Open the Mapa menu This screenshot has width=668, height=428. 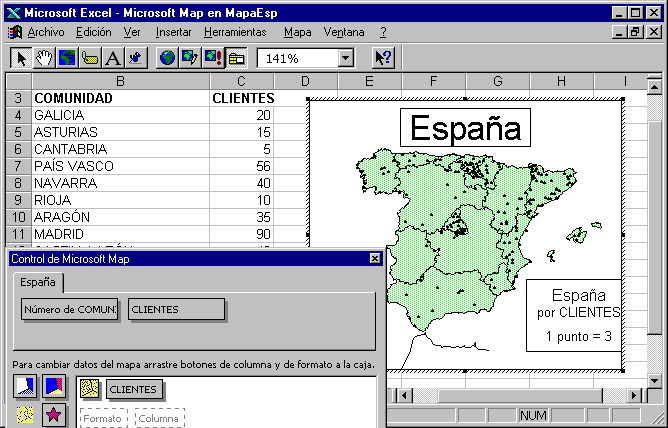pyautogui.click(x=297, y=32)
